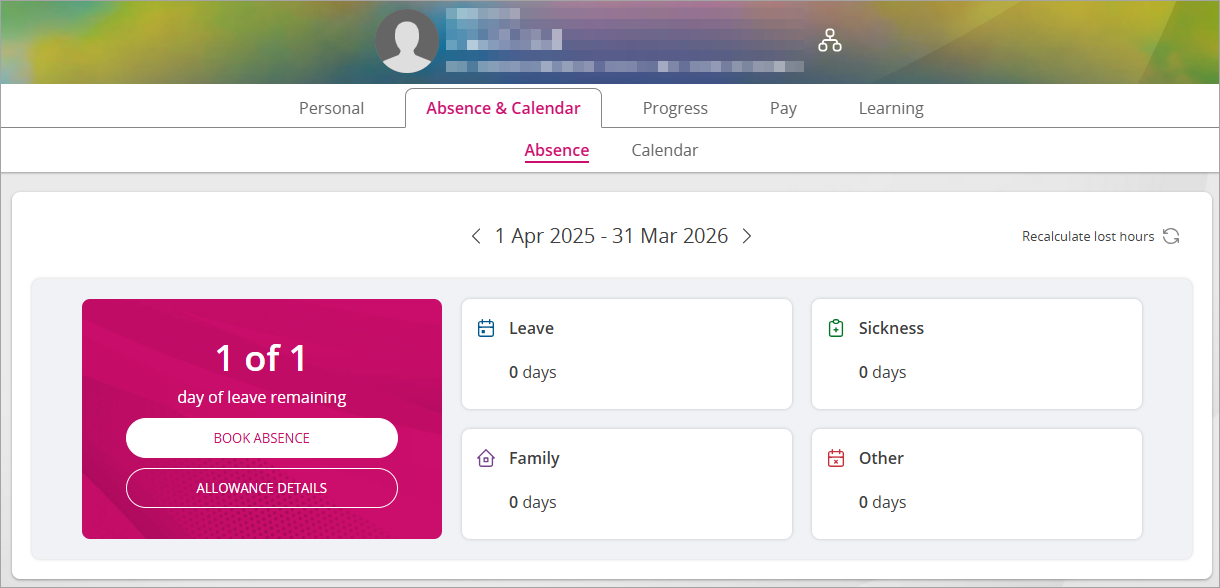The height and width of the screenshot is (588, 1220).
Task: Open the Family days card
Action: coord(626,484)
